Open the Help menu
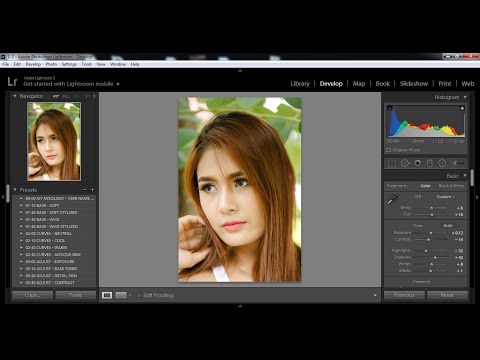Image resolution: width=480 pixels, height=360 pixels. tap(135, 64)
